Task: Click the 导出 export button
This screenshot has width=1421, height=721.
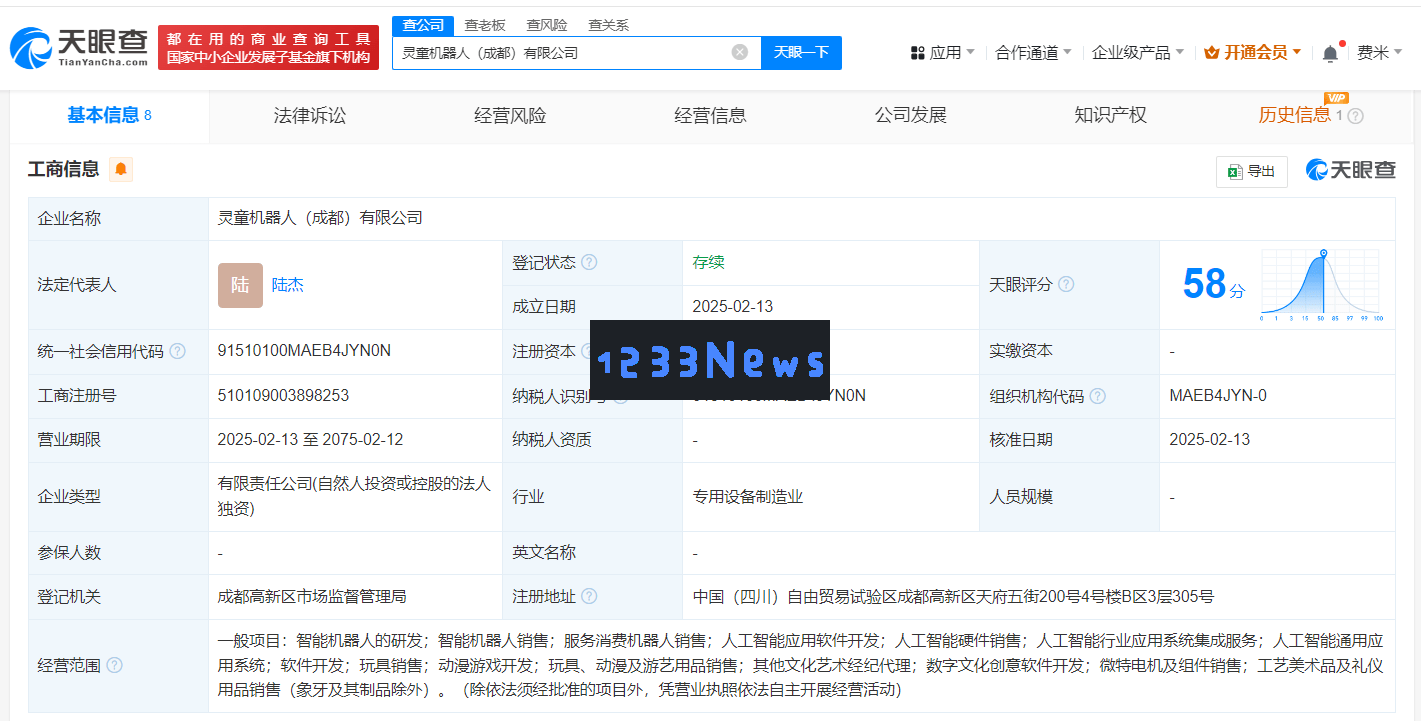Action: [x=1251, y=172]
